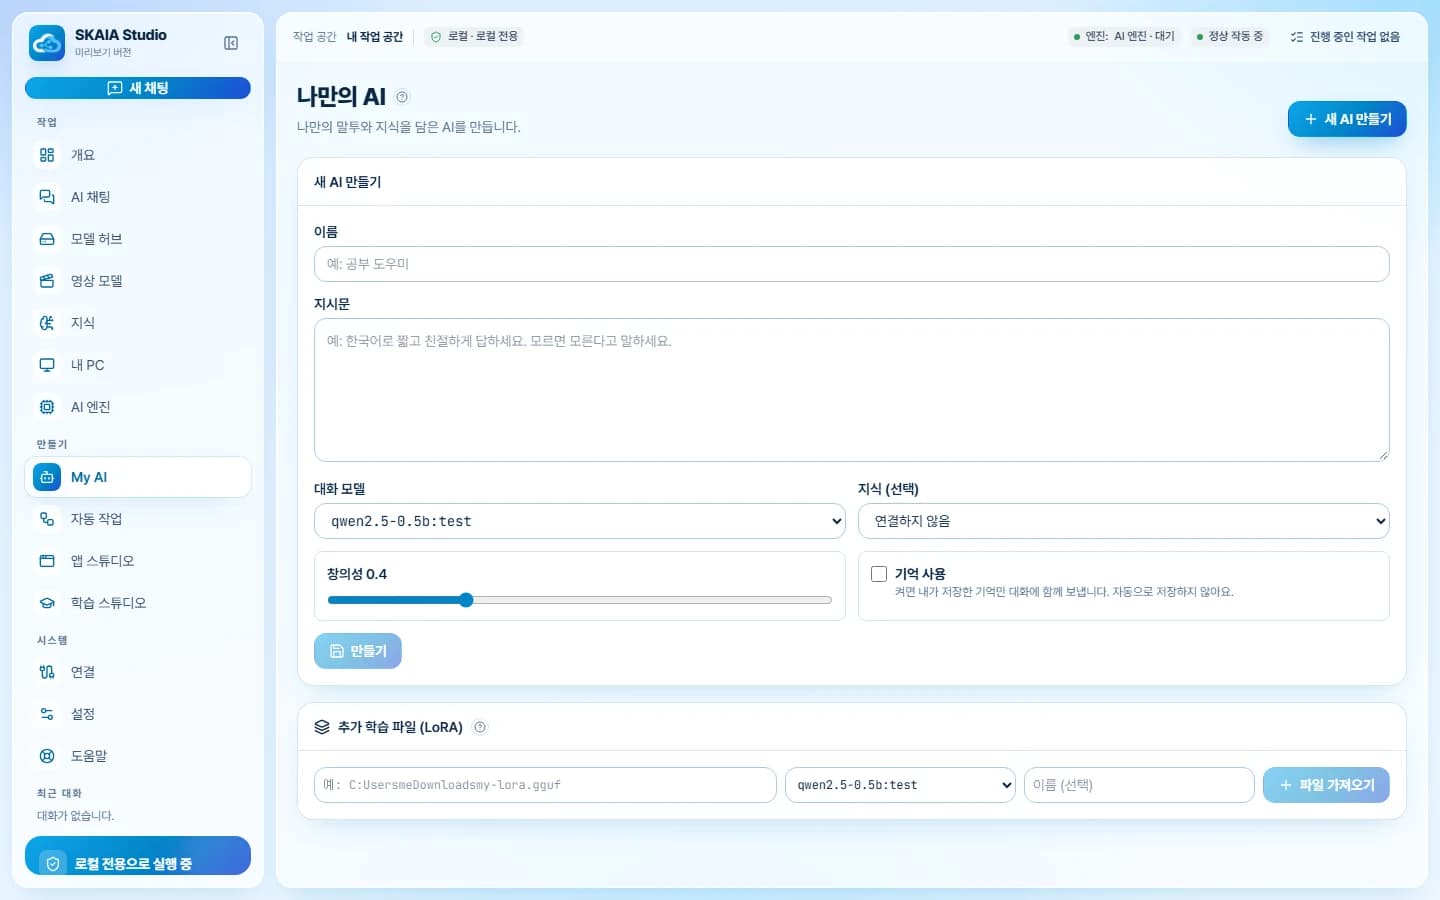The image size is (1440, 900).
Task: Click the 연결 icon in sidebar
Action: pos(47,672)
